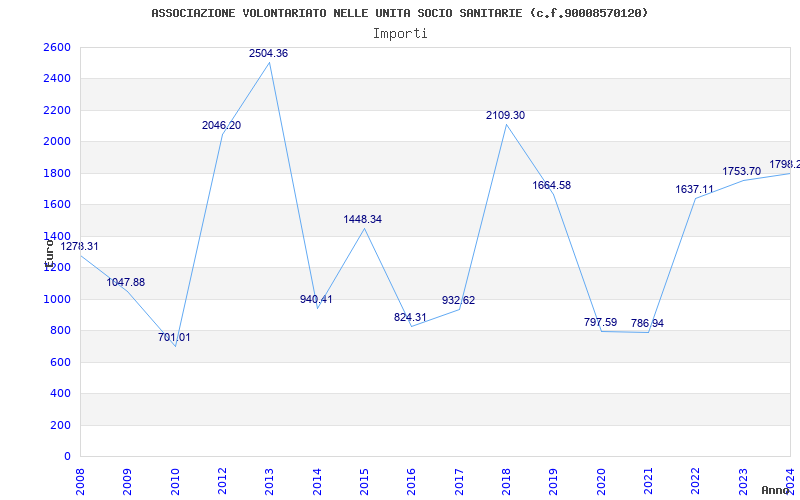The image size is (800, 500).
Task: Click the x-axis year 2014
Action: [317, 482]
